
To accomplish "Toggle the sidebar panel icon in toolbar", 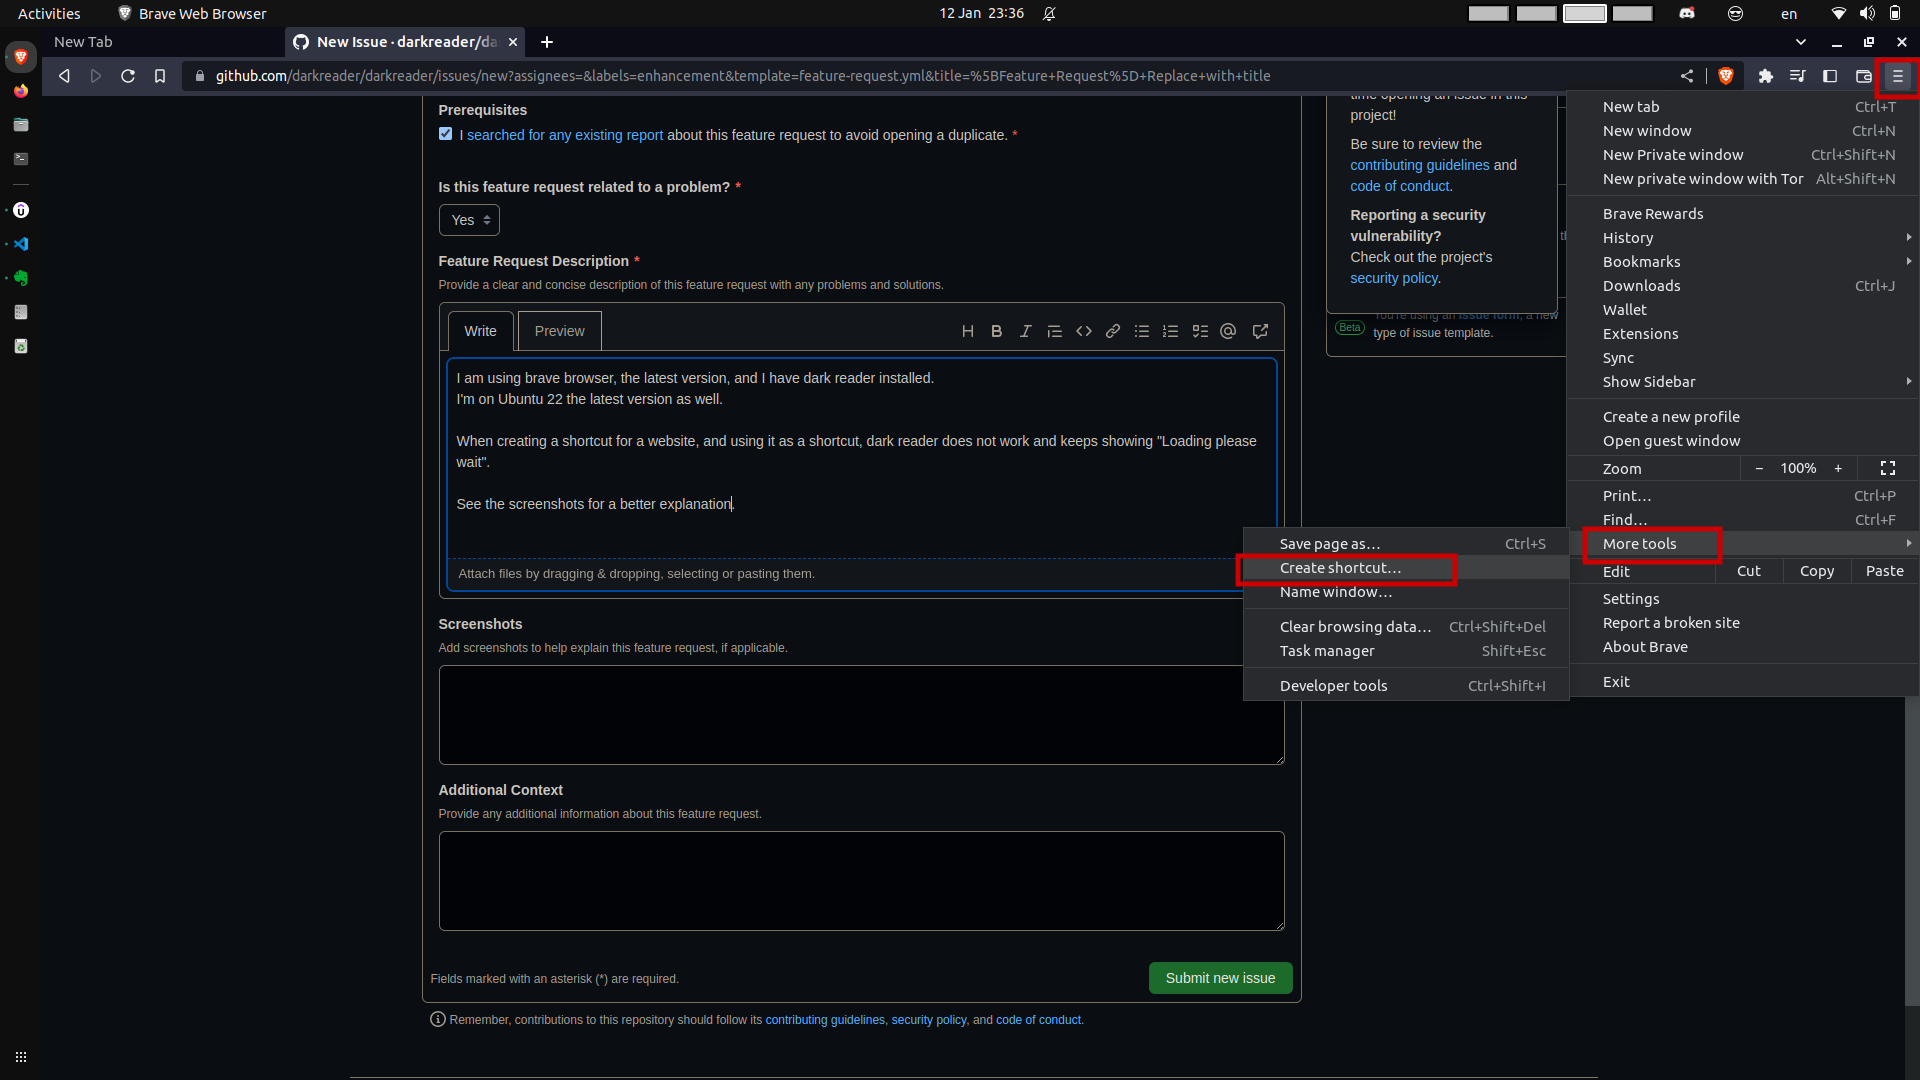I will click(1830, 76).
